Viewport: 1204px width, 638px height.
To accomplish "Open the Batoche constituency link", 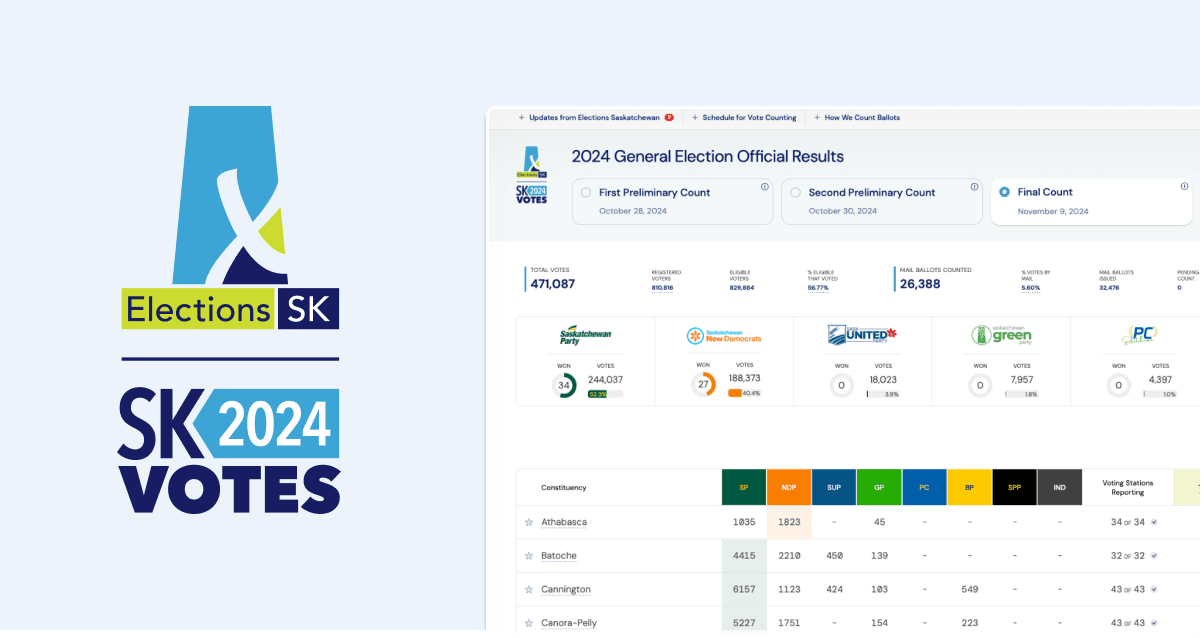I will pyautogui.click(x=559, y=556).
